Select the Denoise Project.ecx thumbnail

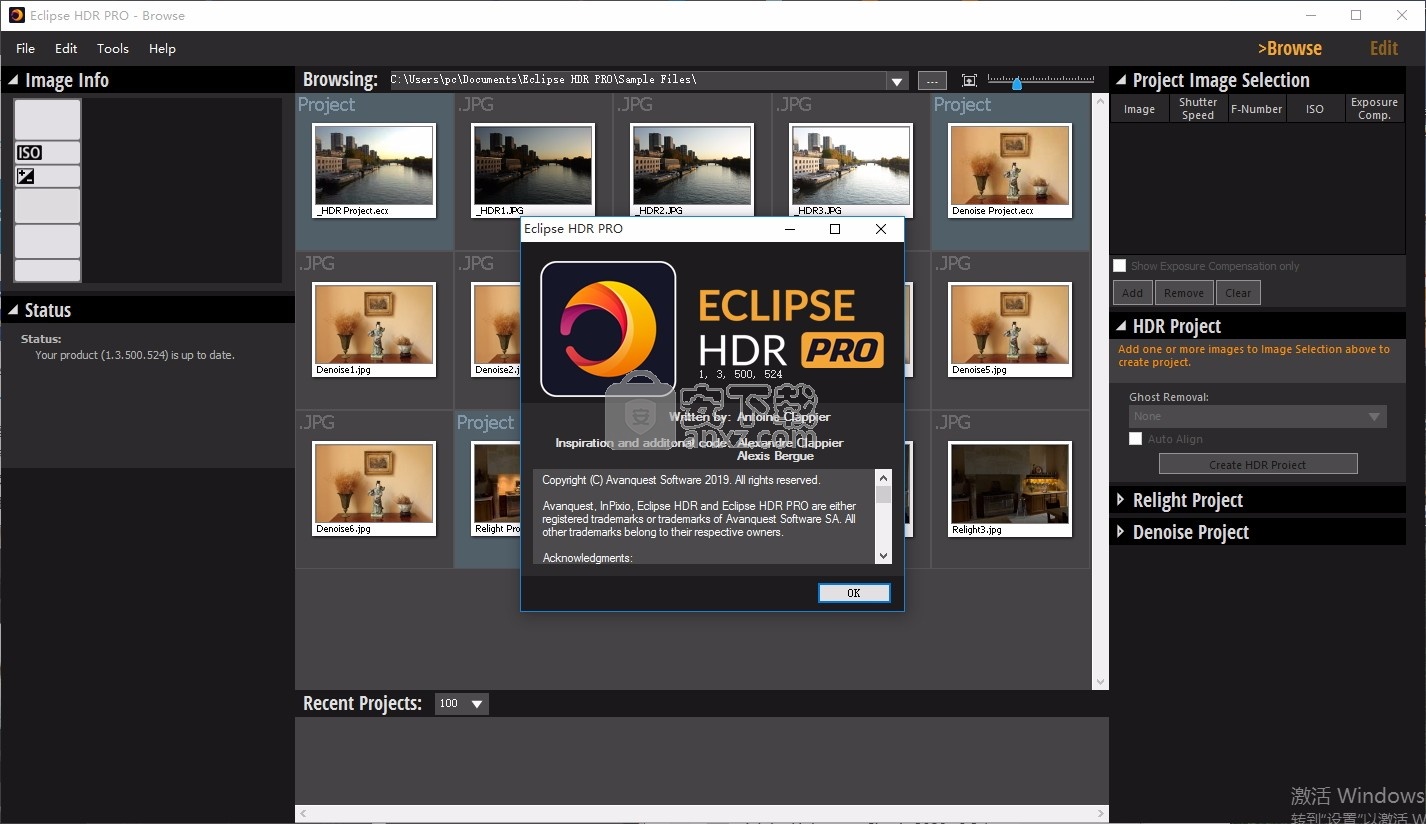coord(1010,170)
